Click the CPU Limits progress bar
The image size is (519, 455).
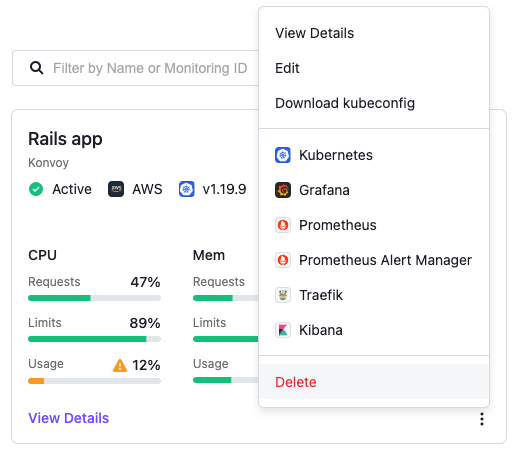pos(94,339)
